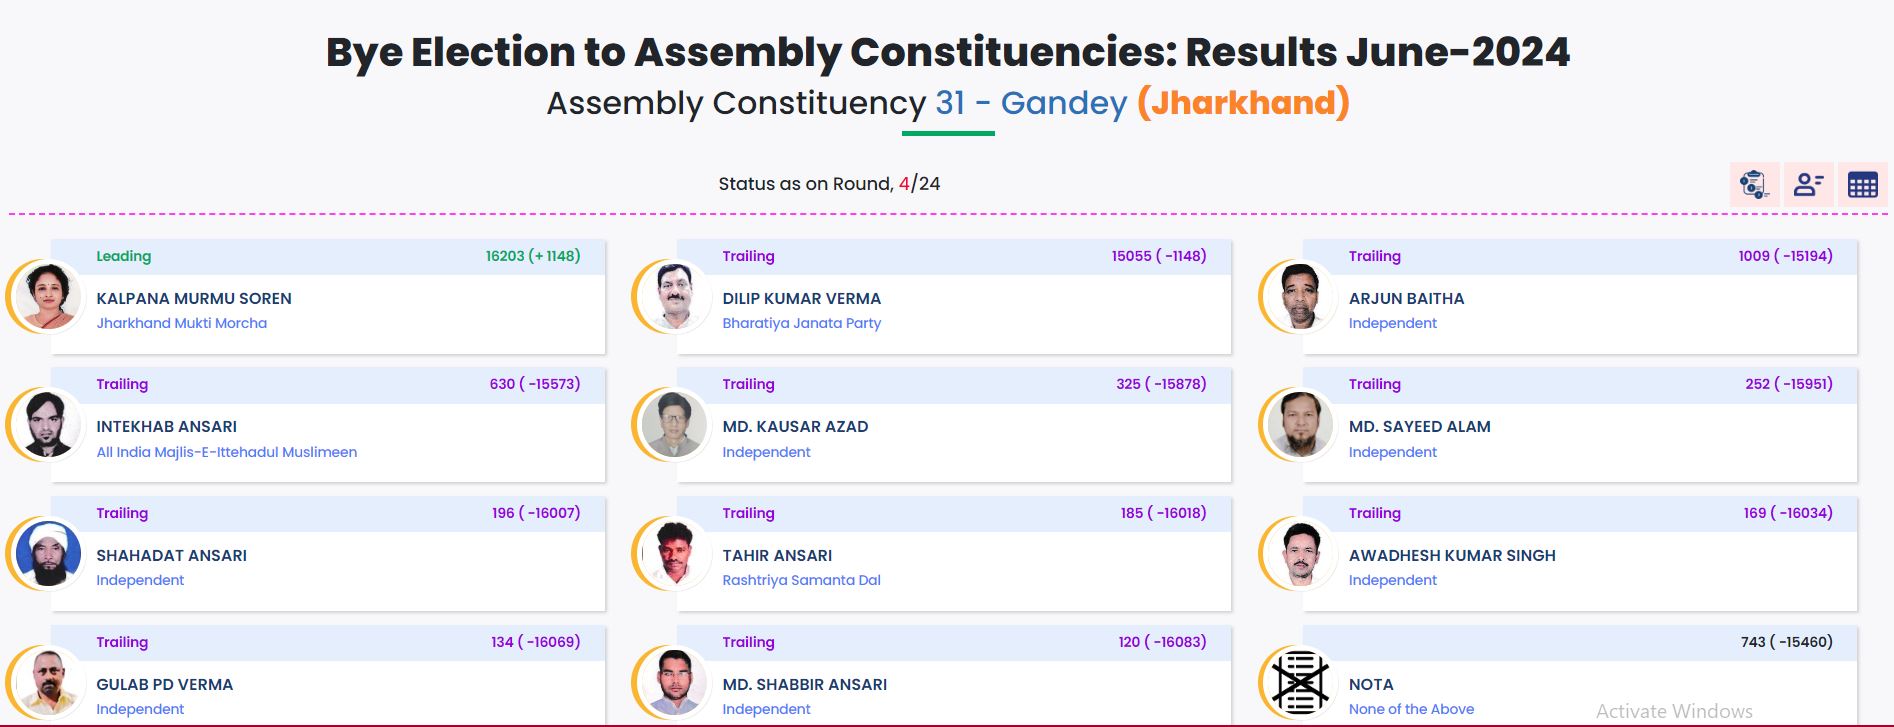Click the MD. SAYEED ALAM candidate card
This screenshot has width=1894, height=727.
[x=1579, y=425]
